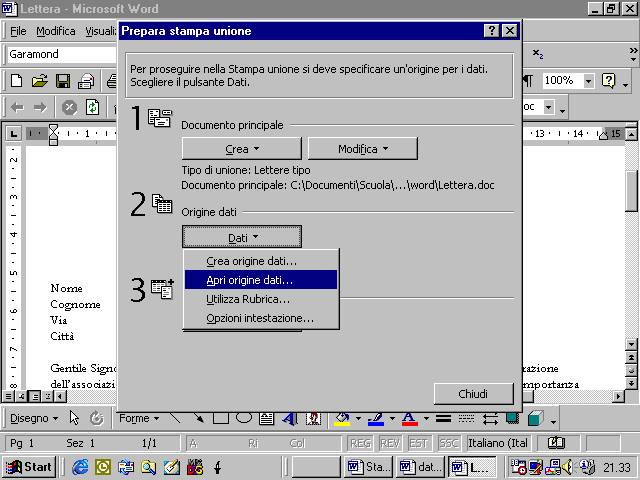The height and width of the screenshot is (480, 640).
Task: Select the Oval drawing tool
Action: [244, 418]
